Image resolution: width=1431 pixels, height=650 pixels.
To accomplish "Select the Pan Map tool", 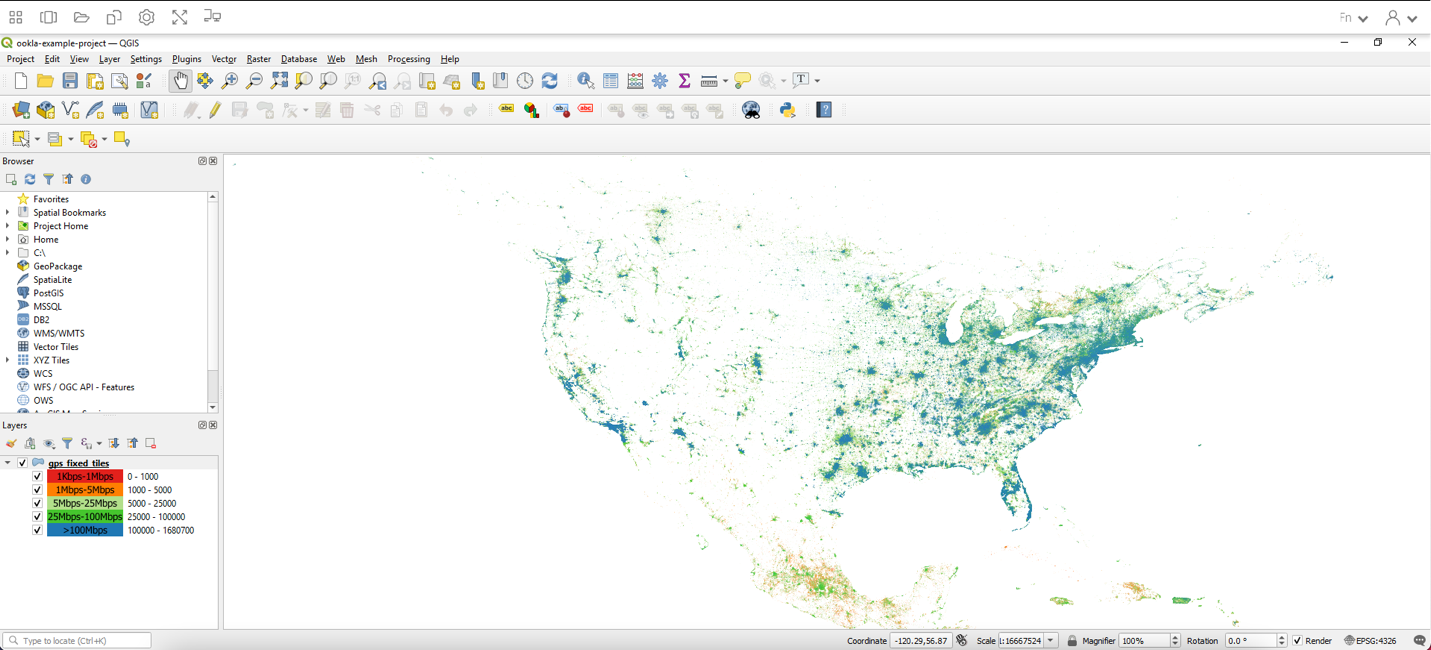I will tap(181, 81).
